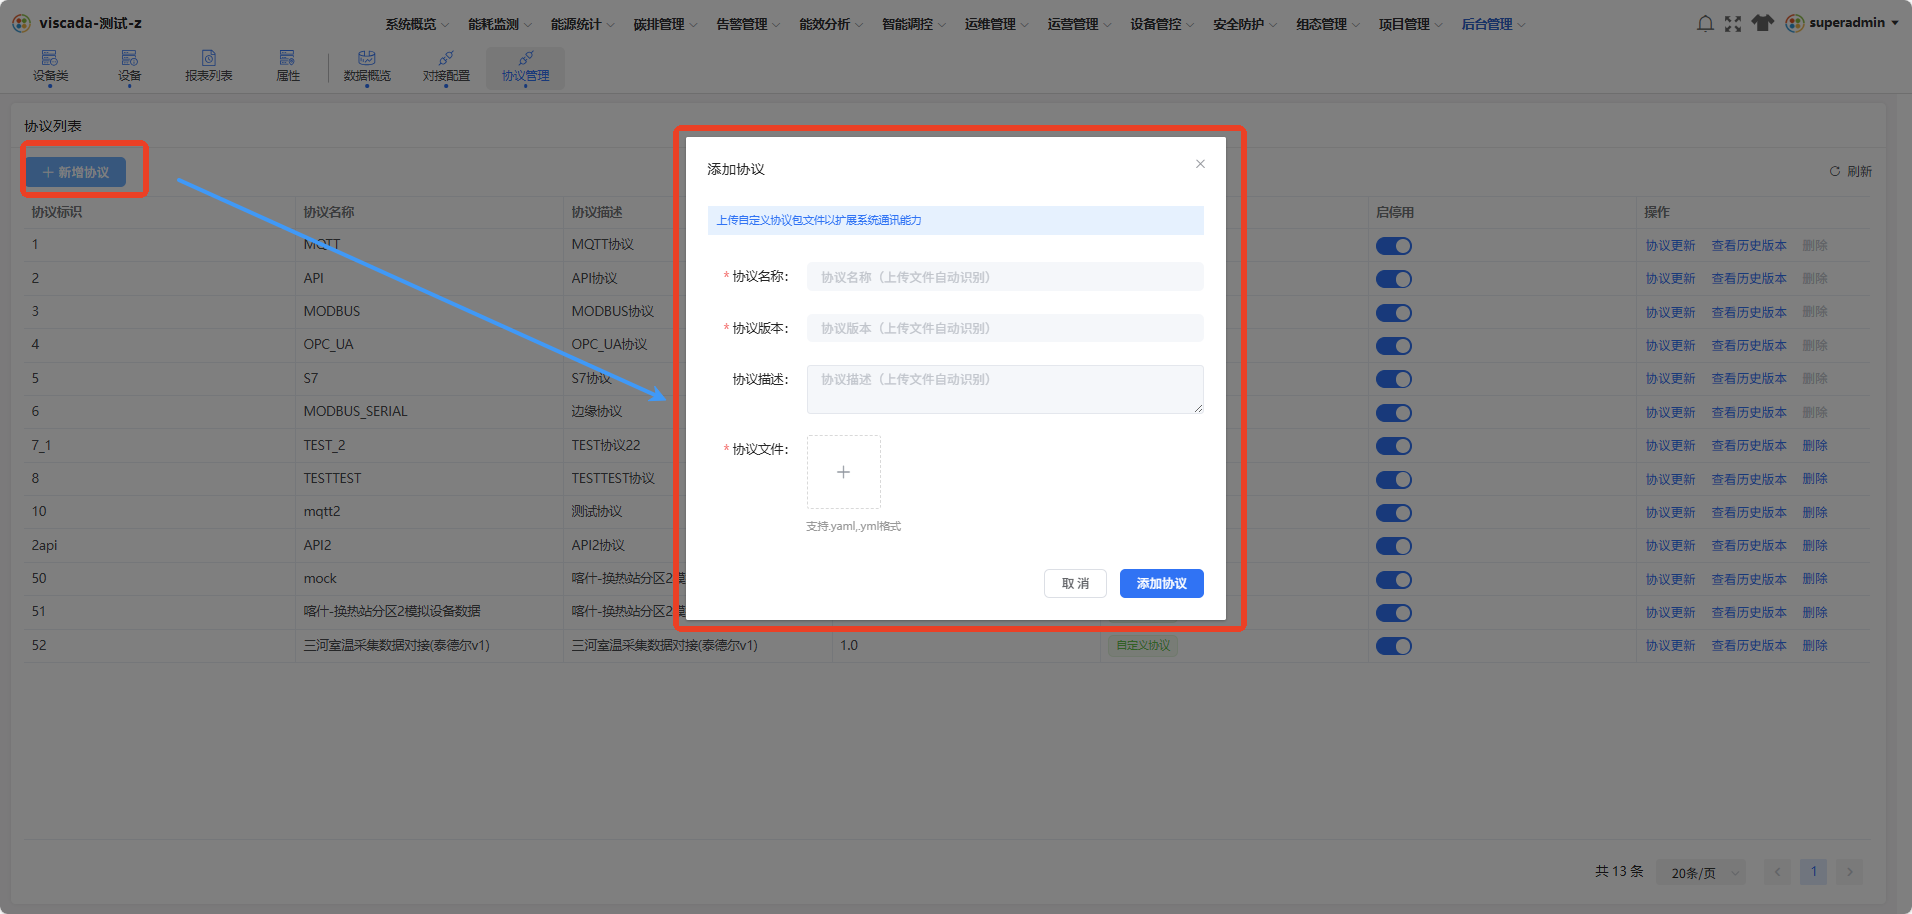Toggle the switch for mqtt2 row
1912x914 pixels.
(x=1393, y=513)
